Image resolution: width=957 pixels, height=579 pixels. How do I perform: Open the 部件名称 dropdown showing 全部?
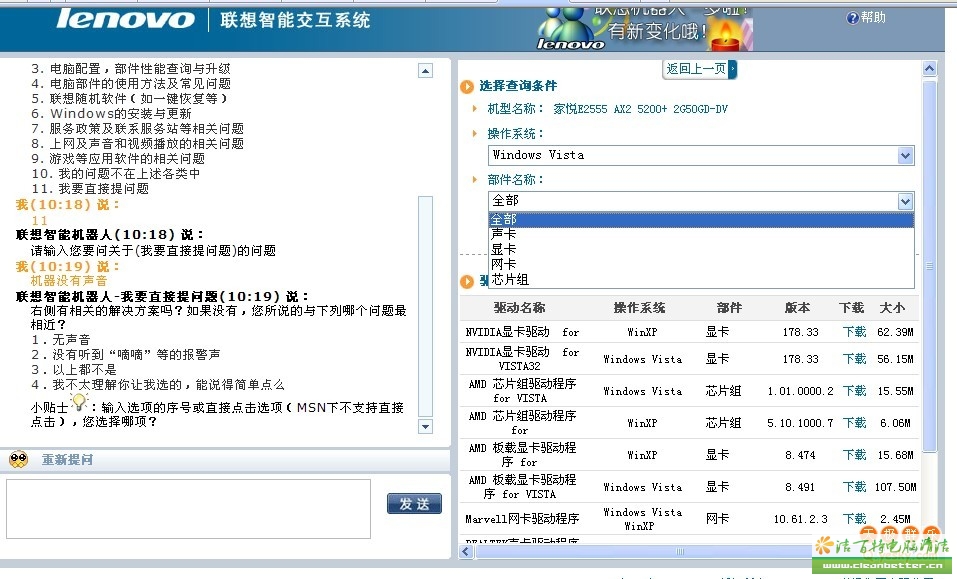pyautogui.click(x=701, y=201)
